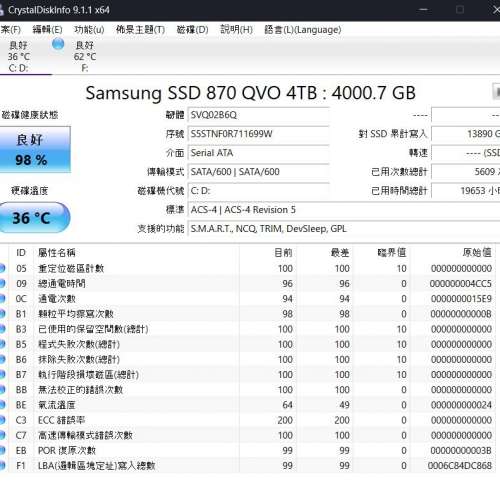This screenshot has height=500, width=500.
Task: Click the firmware field SVQ02B6Q
Action: (x=259, y=115)
